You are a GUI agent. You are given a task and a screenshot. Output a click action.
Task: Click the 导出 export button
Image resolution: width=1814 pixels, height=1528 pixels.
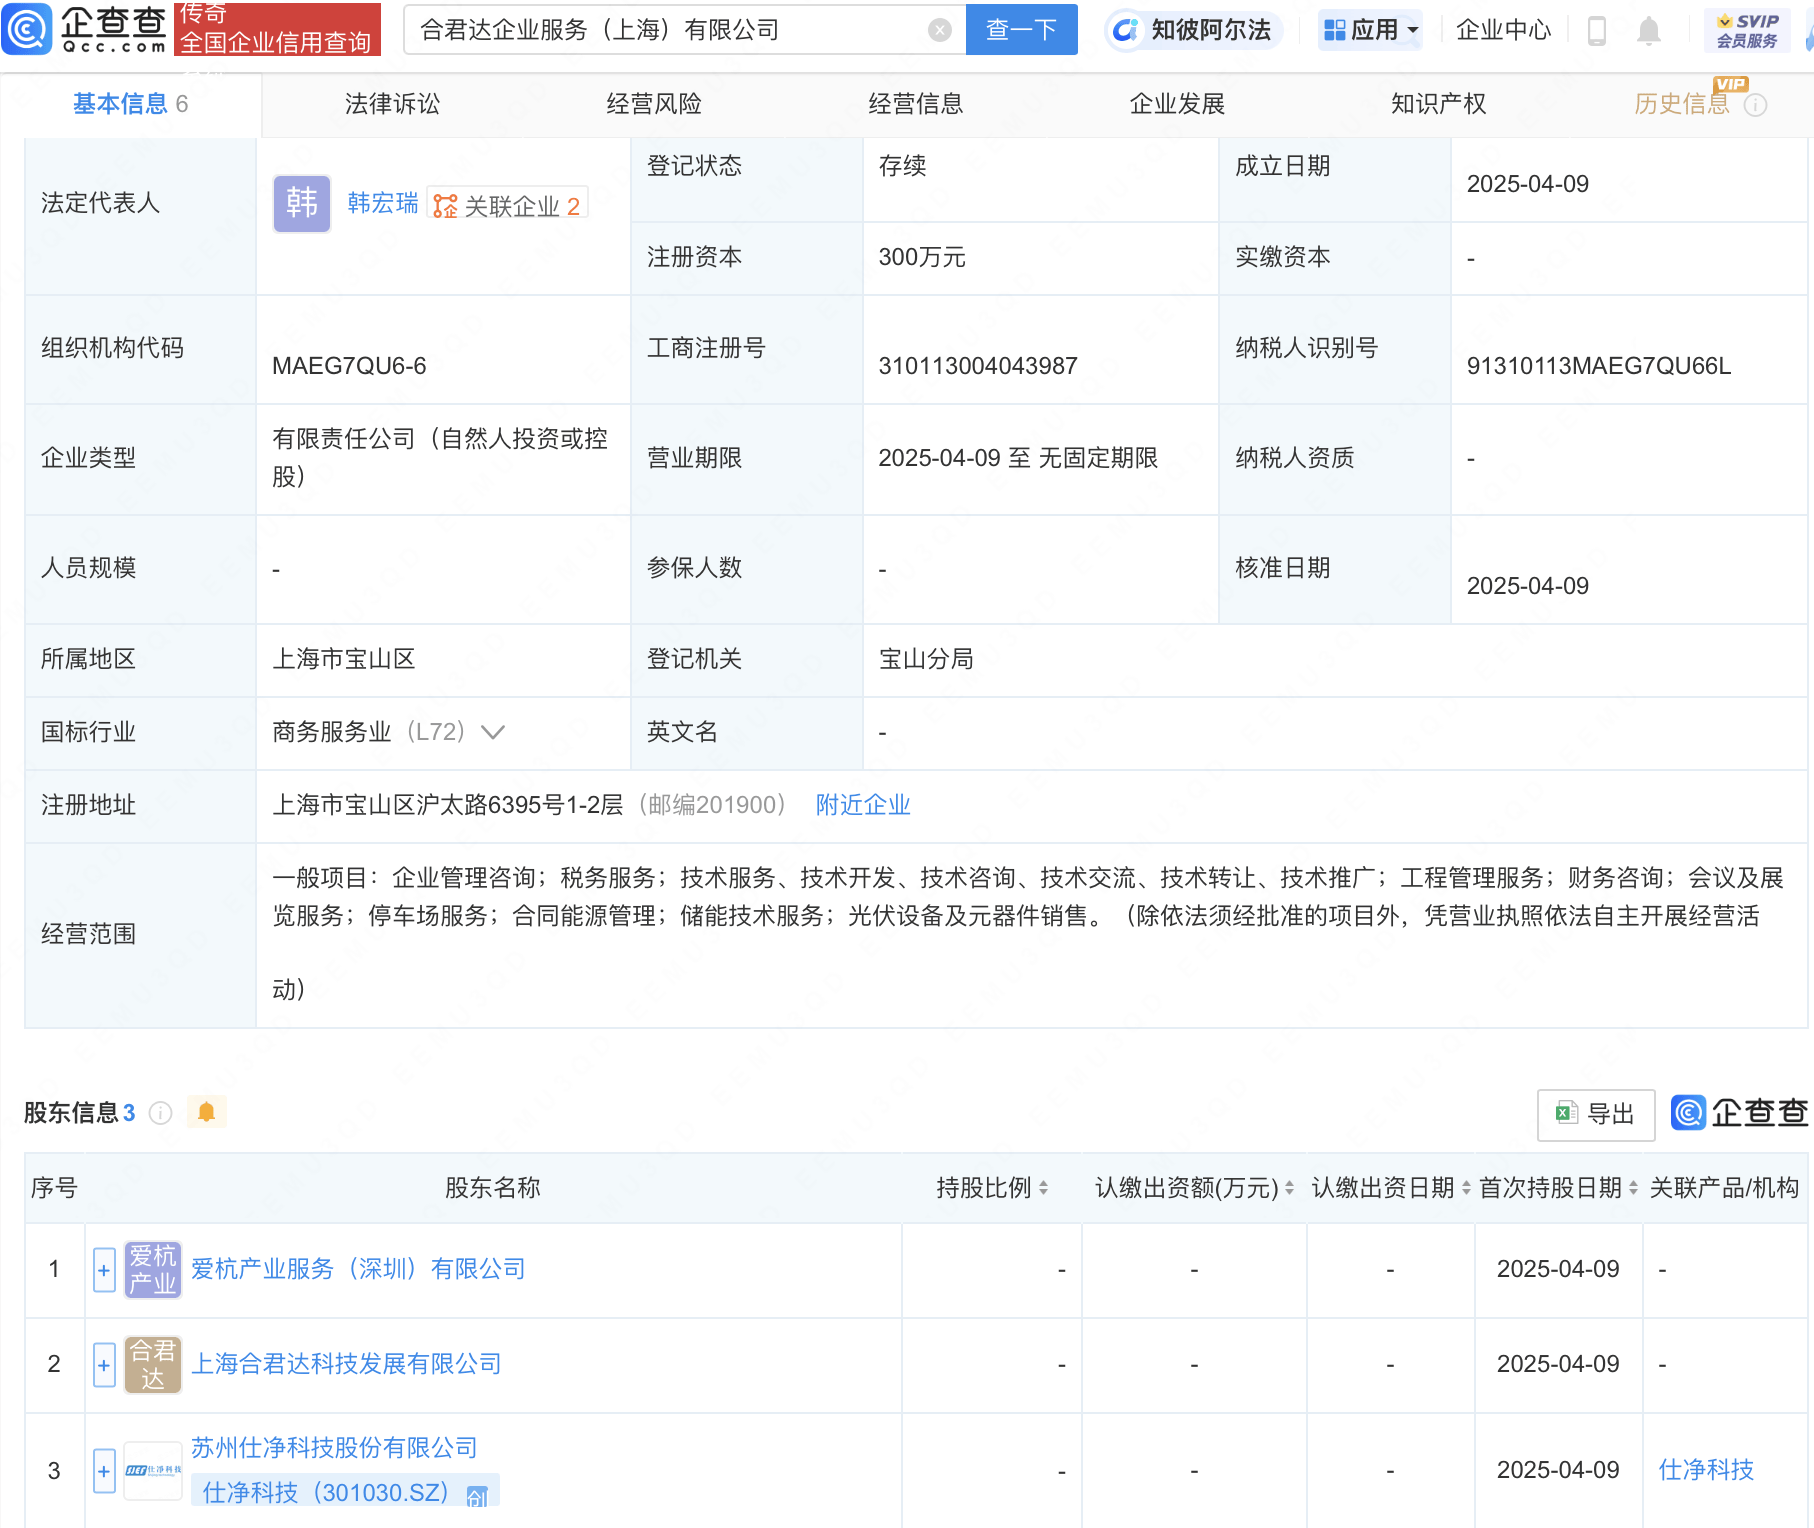pyautogui.click(x=1596, y=1114)
